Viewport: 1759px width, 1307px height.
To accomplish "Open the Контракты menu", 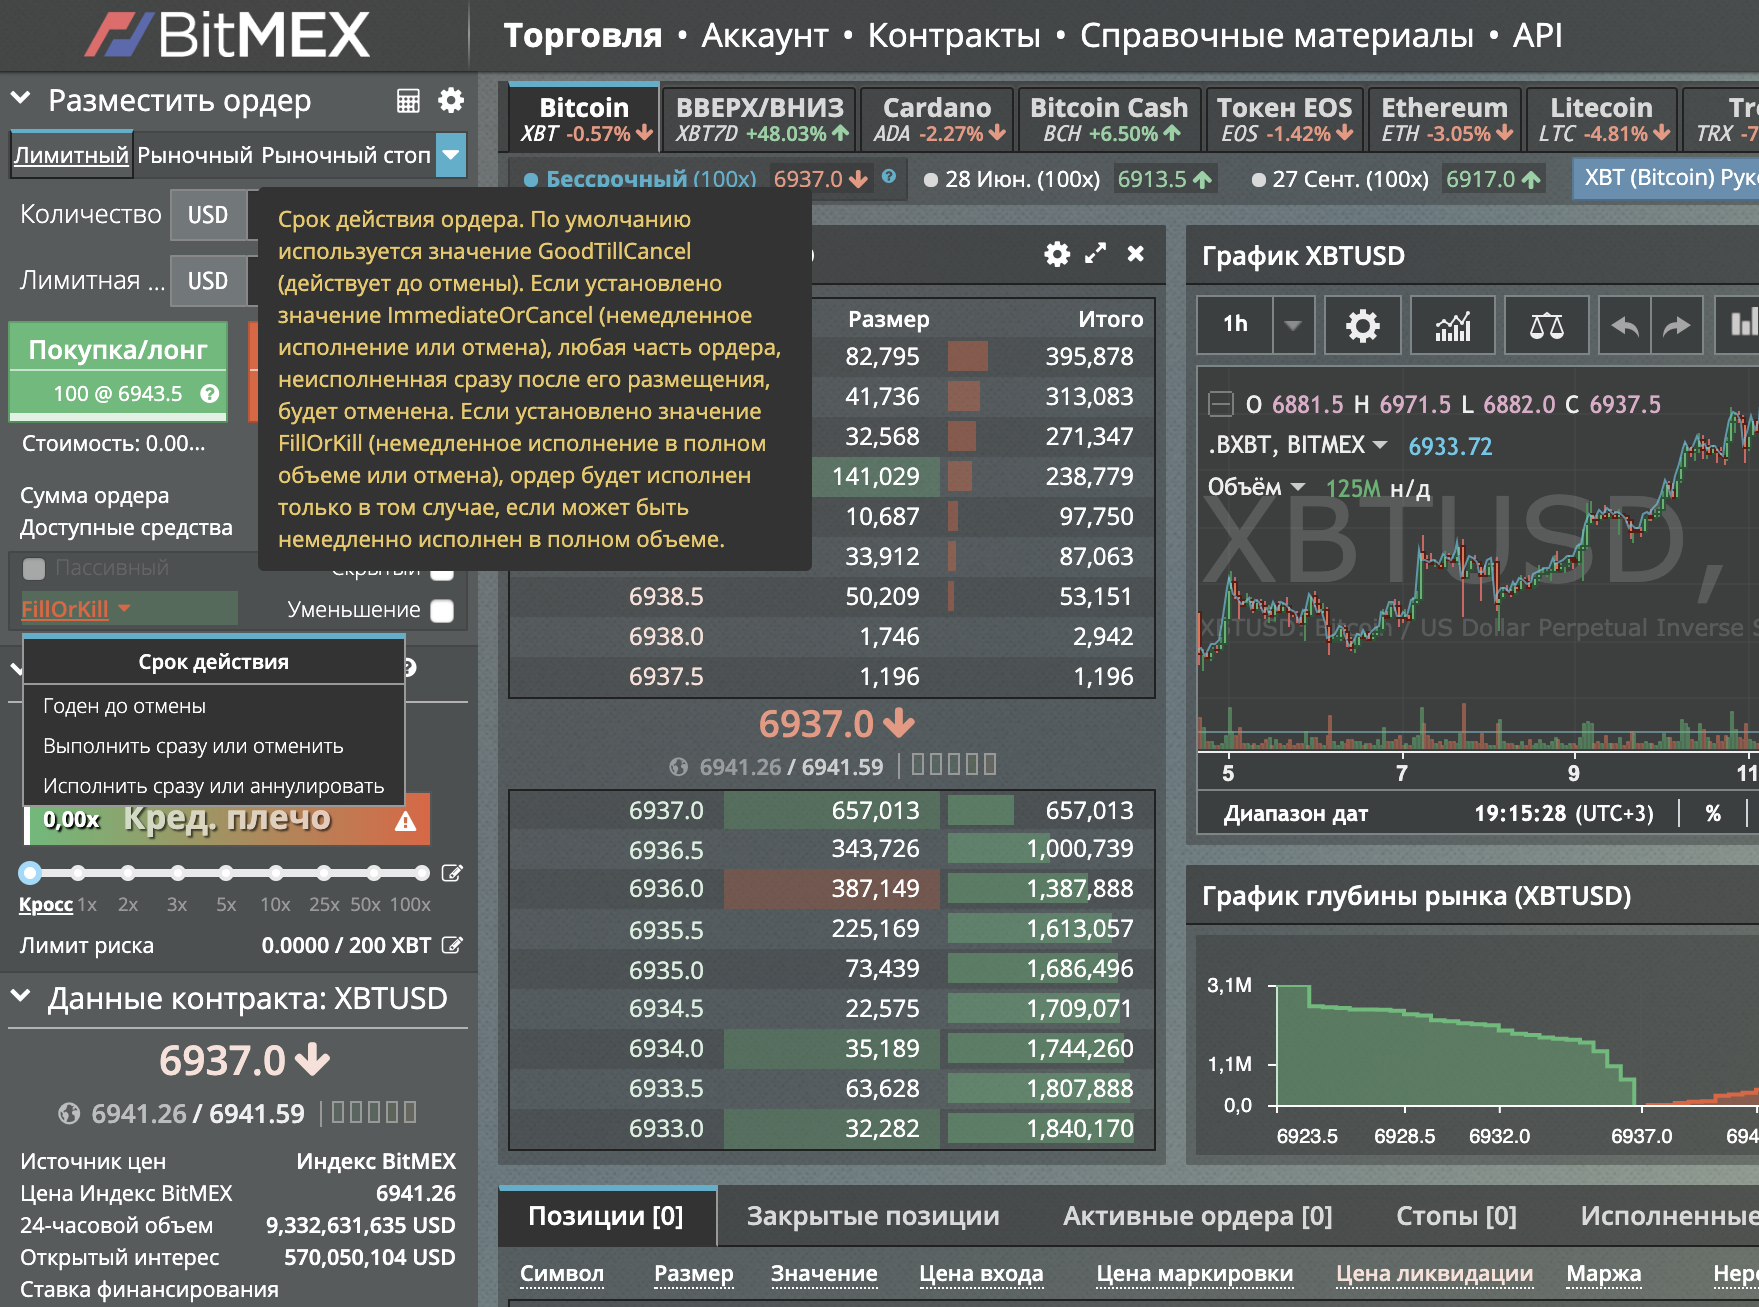I will point(954,35).
